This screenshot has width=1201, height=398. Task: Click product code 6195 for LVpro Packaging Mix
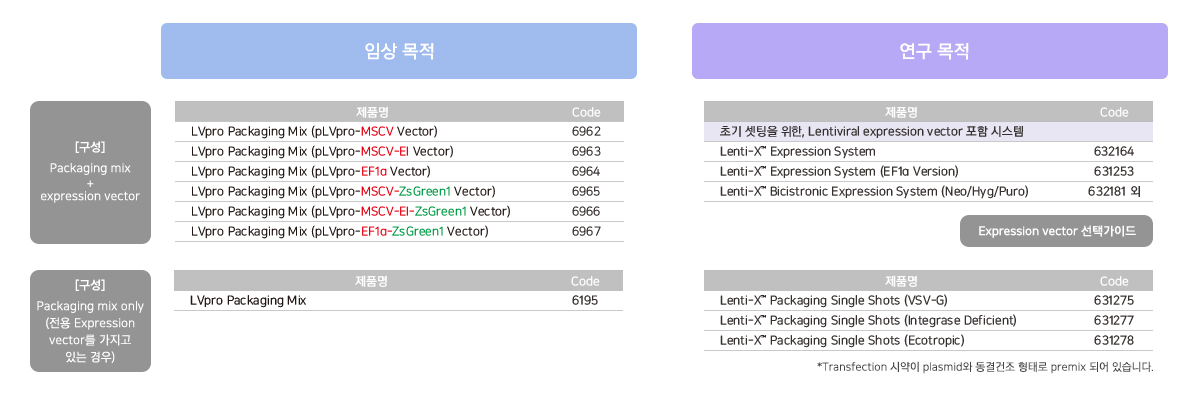(586, 300)
